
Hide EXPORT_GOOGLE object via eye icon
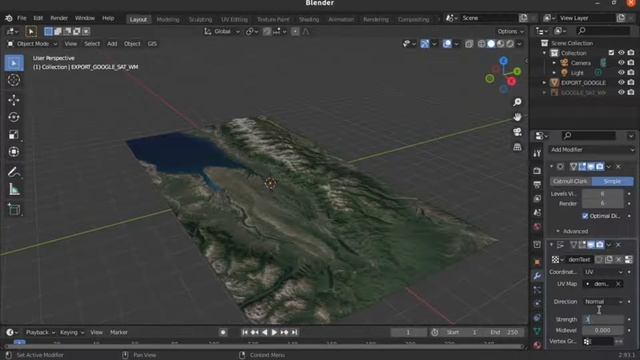coord(621,82)
